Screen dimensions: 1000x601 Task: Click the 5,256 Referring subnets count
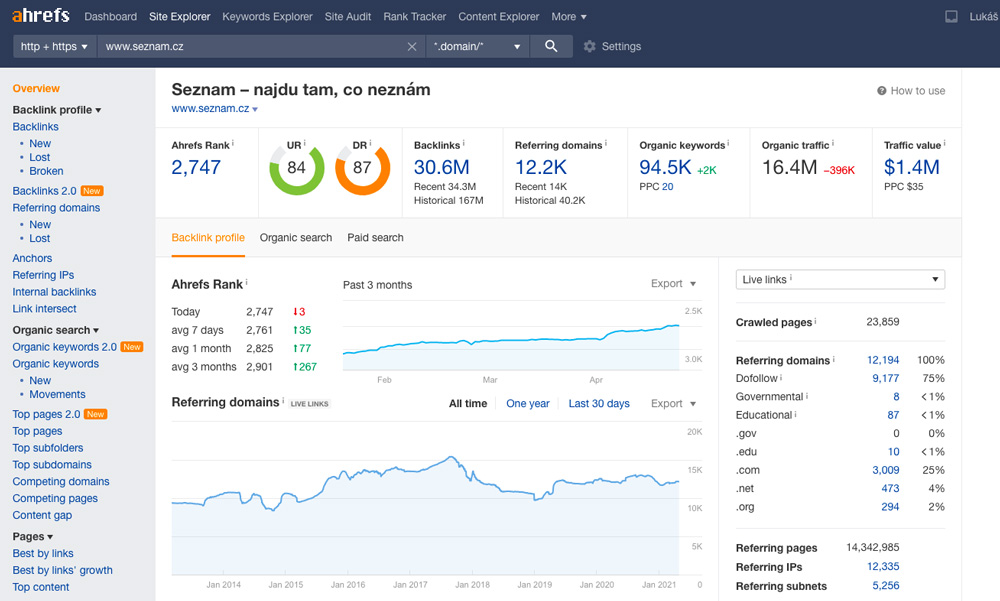tap(886, 586)
